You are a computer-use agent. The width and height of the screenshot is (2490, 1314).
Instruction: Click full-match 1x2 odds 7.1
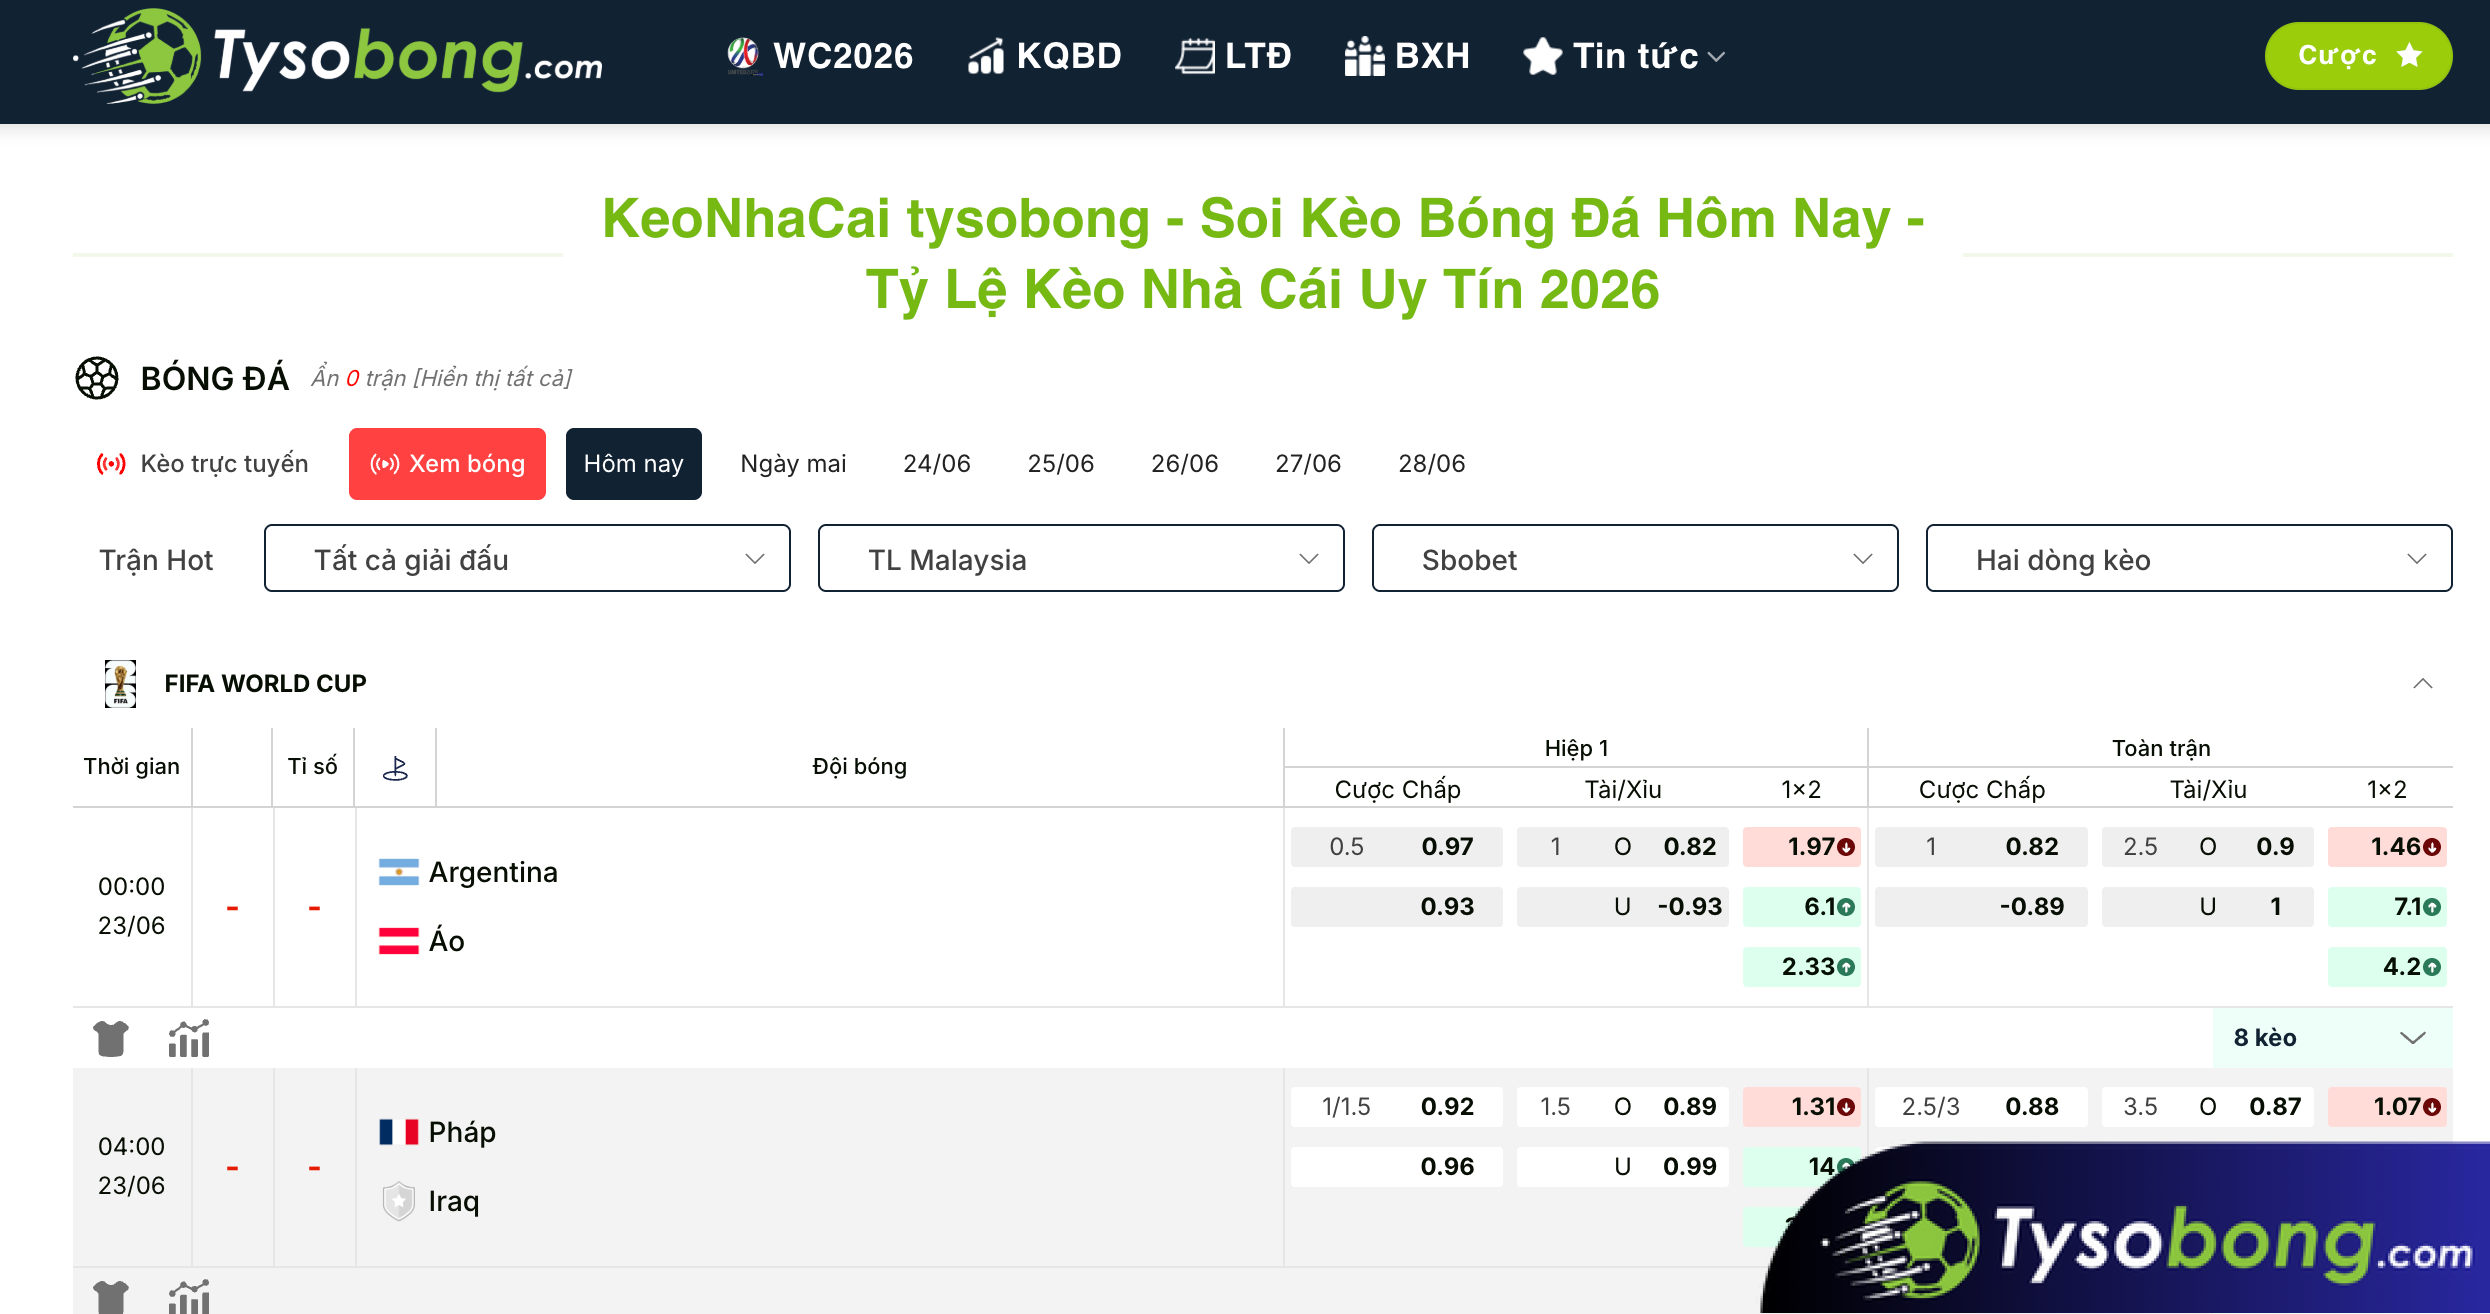pyautogui.click(x=2387, y=906)
